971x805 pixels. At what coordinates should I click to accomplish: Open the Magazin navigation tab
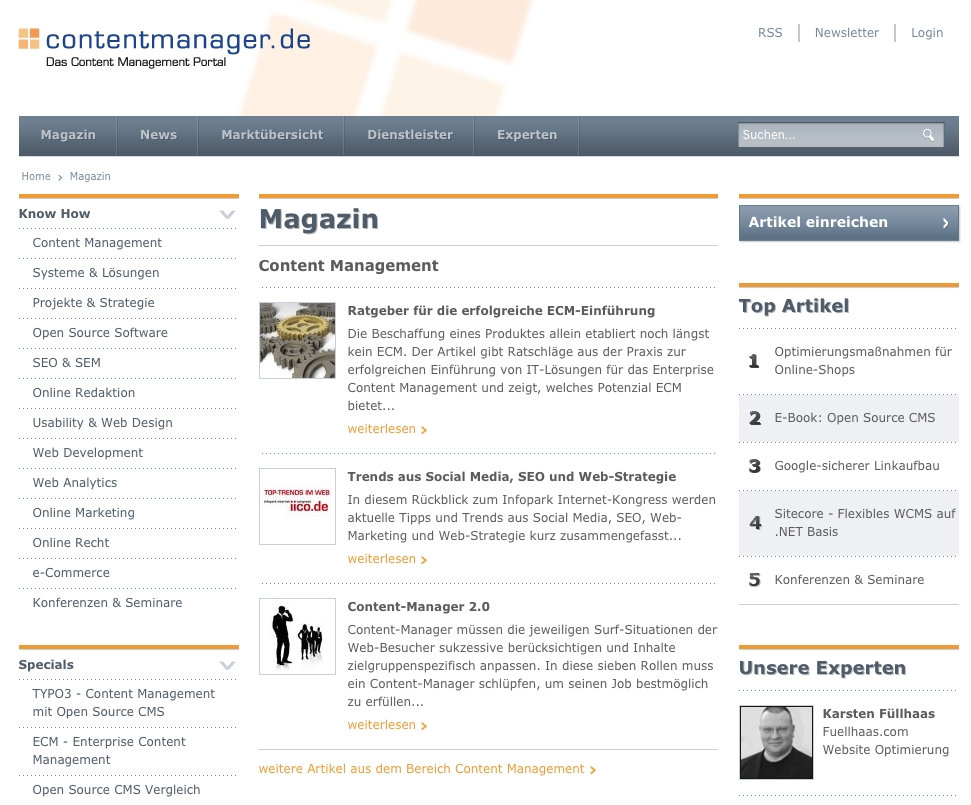click(68, 135)
